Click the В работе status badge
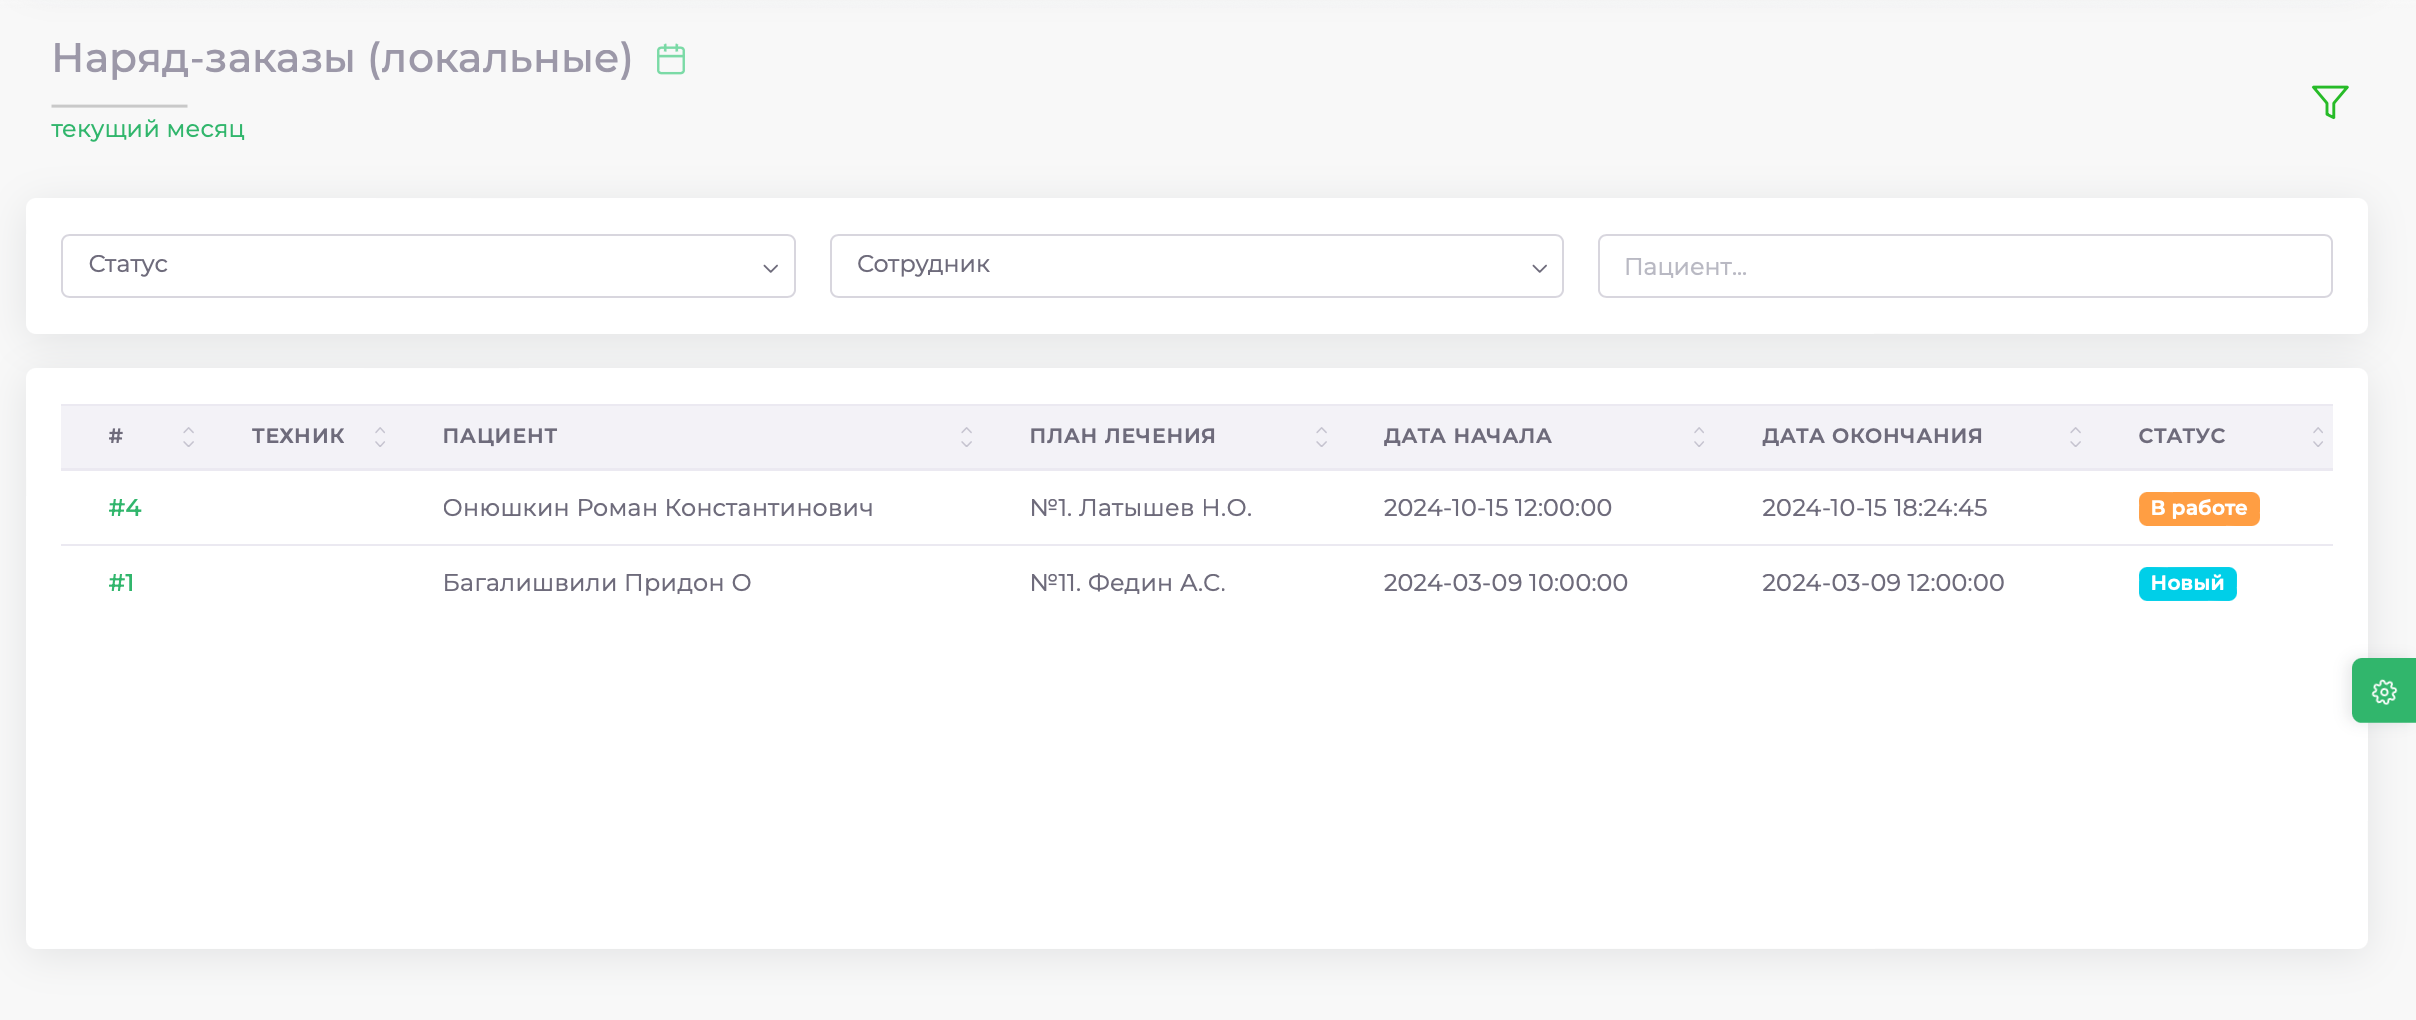Image resolution: width=2416 pixels, height=1020 pixels. [x=2199, y=508]
